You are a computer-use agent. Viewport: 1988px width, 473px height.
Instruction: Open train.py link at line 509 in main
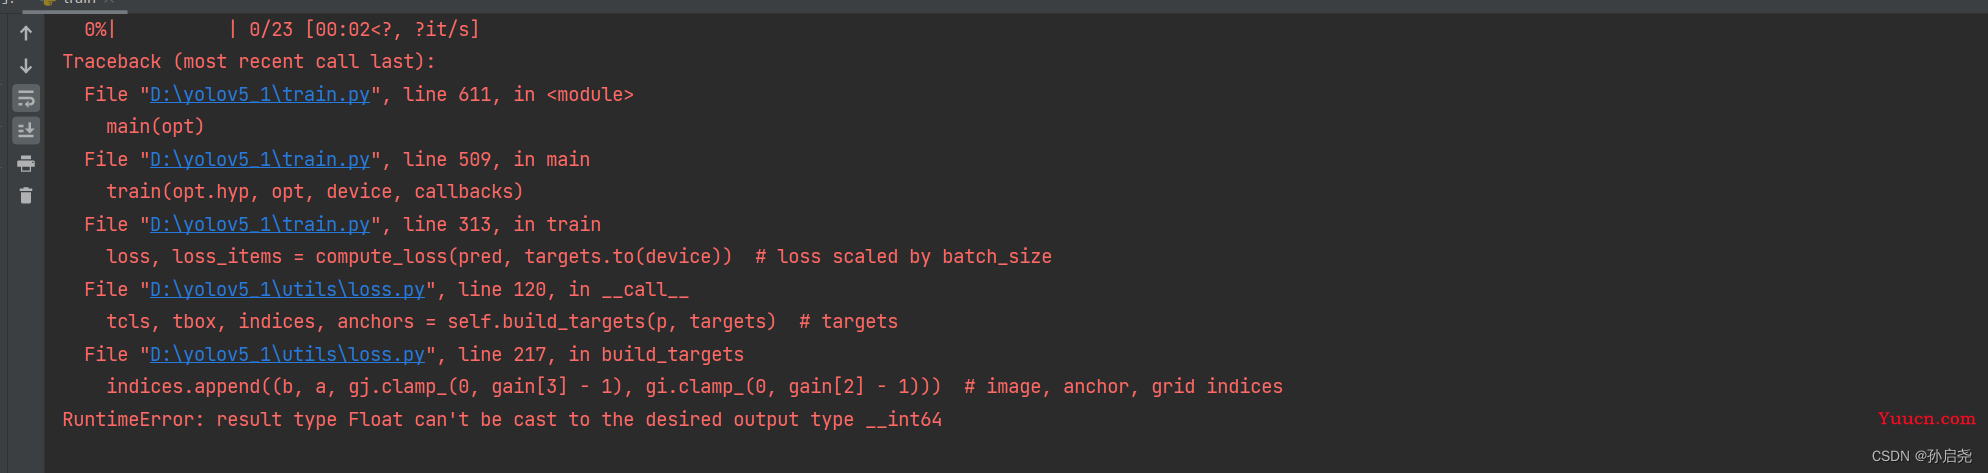click(x=260, y=160)
